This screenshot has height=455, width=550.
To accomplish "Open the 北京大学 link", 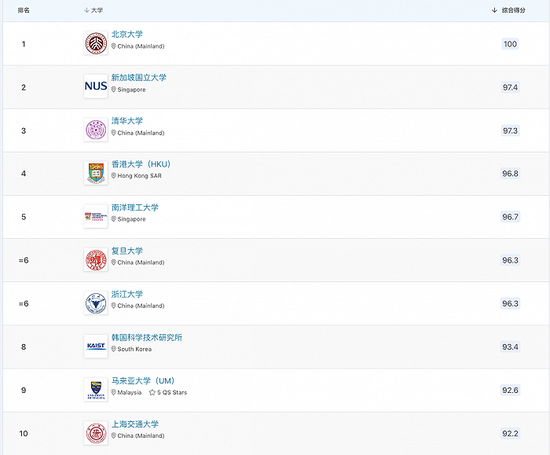I will 127,34.
